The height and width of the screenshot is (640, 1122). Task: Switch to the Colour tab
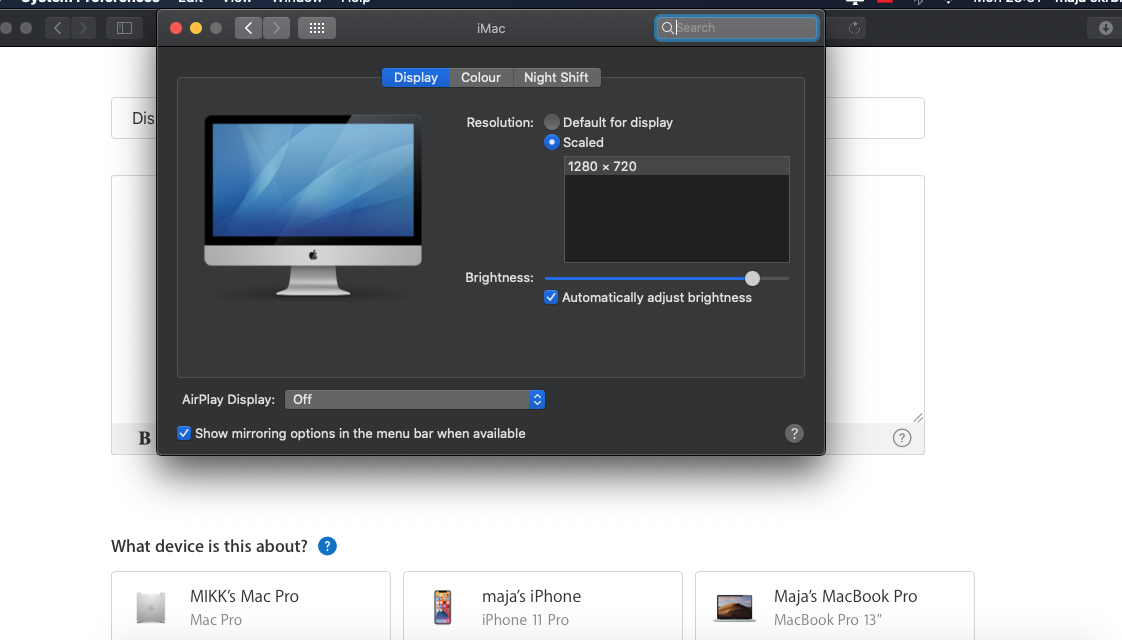[481, 77]
